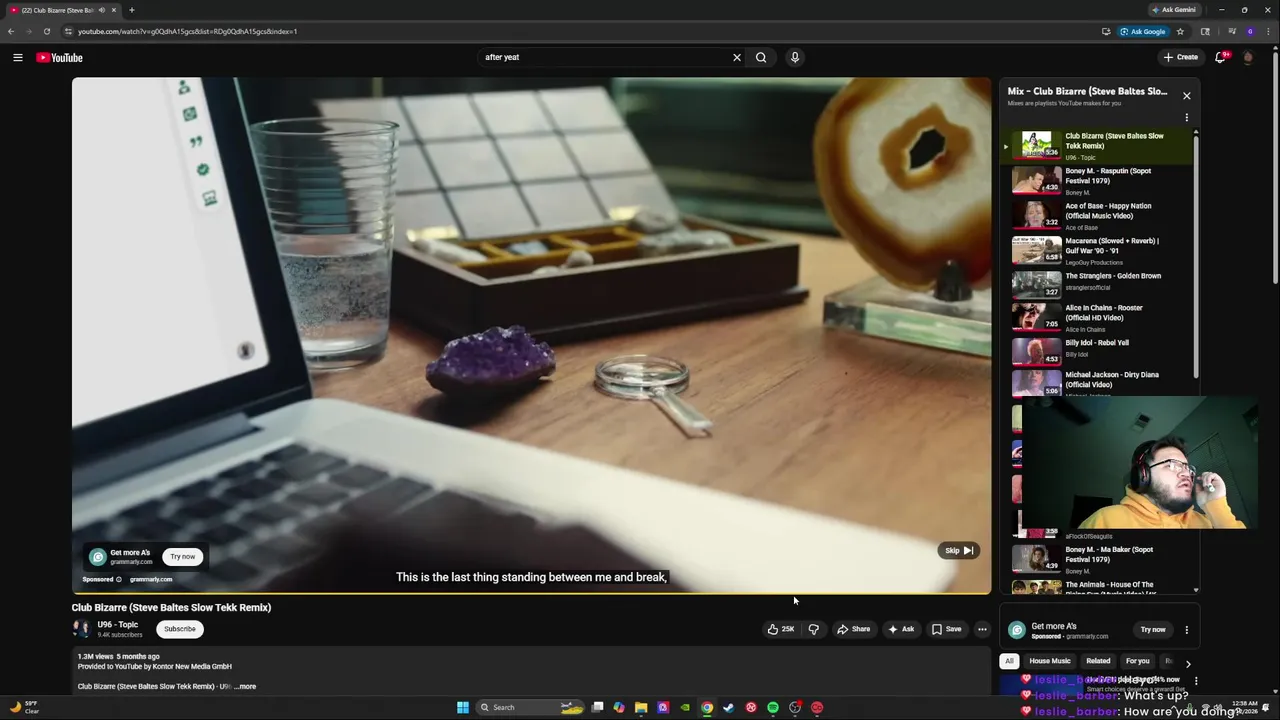Click Try now on video ad overlay
1280x720 pixels.
(183, 556)
